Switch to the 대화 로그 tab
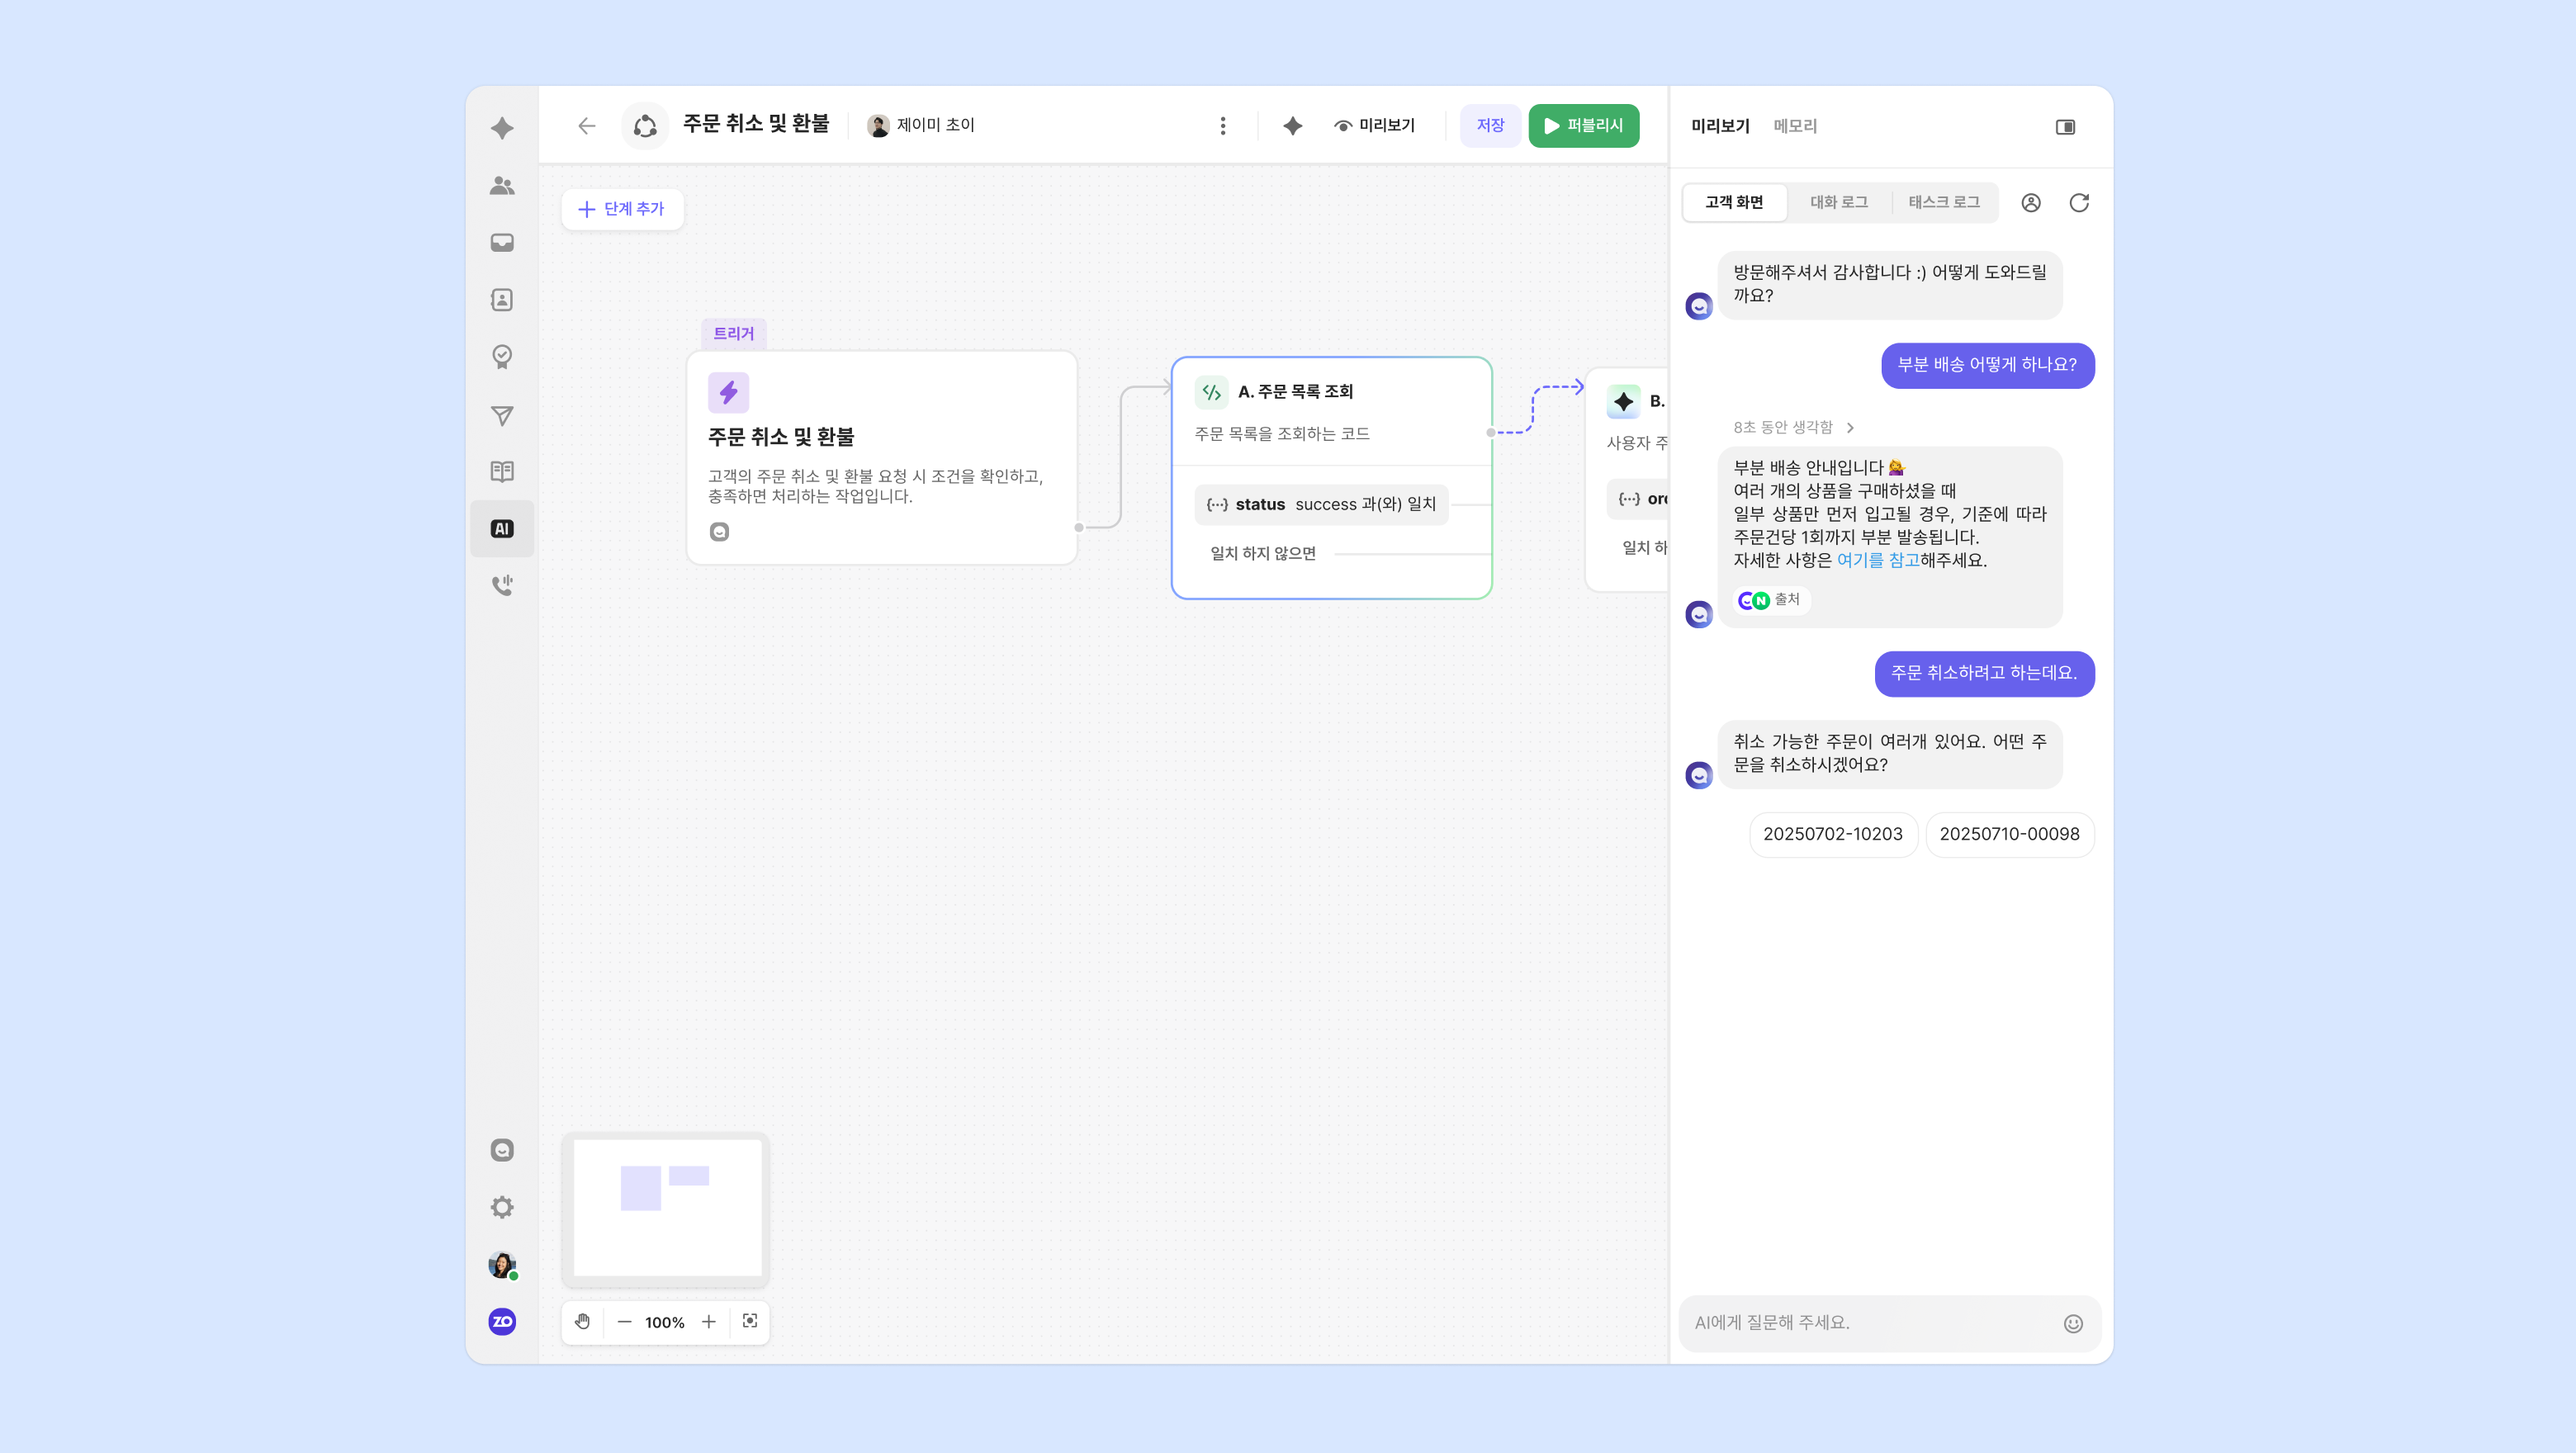 [x=1838, y=203]
